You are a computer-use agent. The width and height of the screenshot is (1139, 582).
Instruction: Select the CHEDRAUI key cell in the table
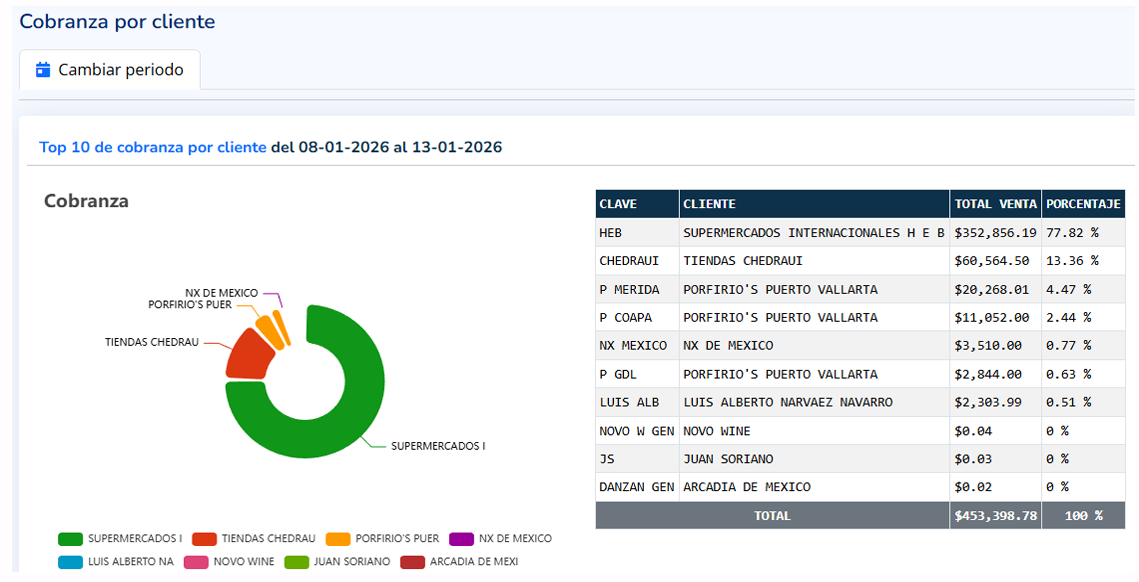637,261
